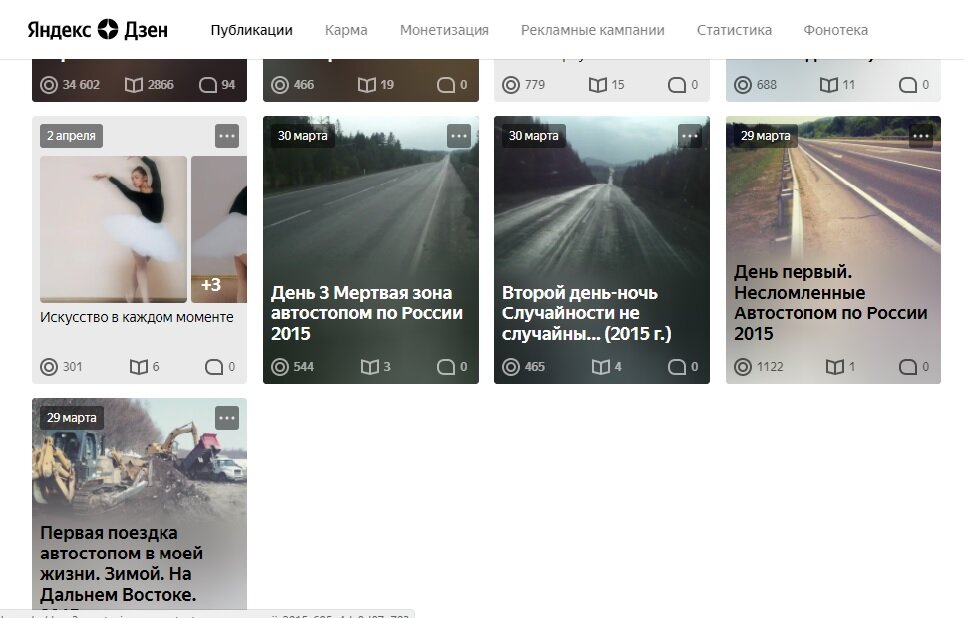Click the 29 марта badge on День первый card
Viewport: 964px width, 618px height.
click(x=765, y=136)
